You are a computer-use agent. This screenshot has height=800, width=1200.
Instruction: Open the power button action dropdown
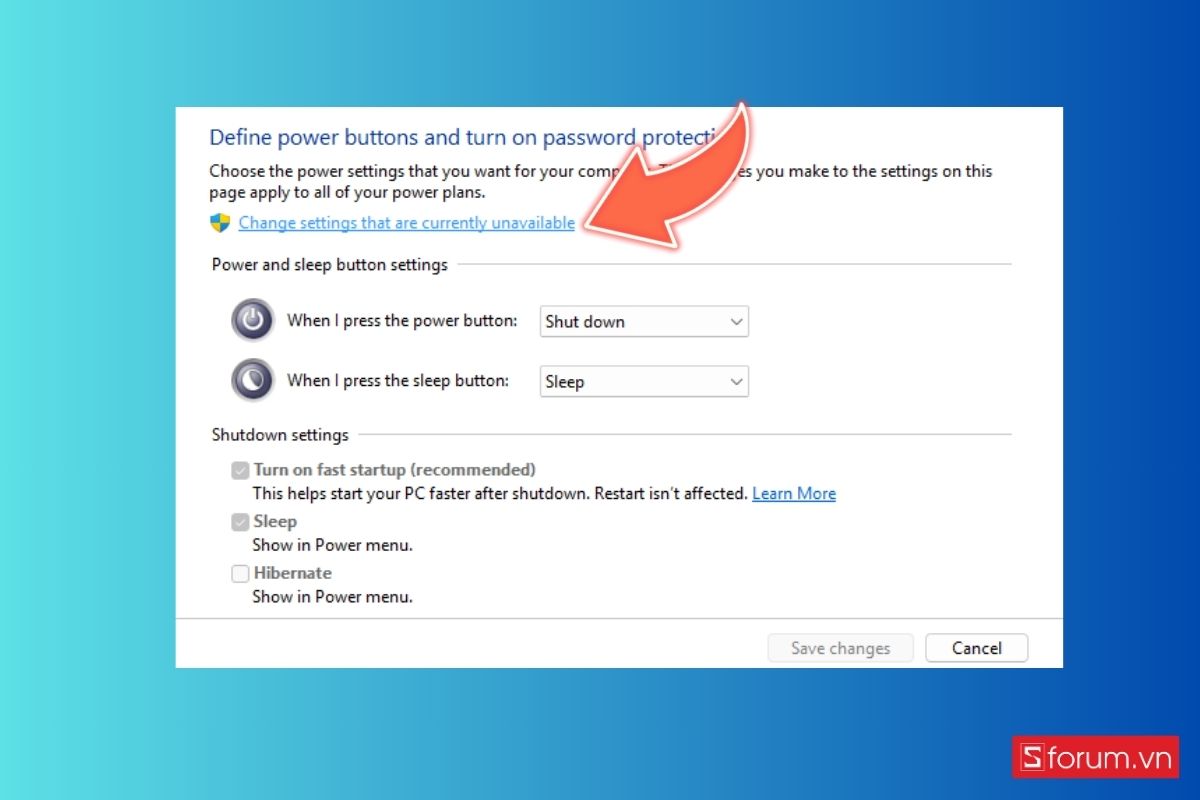point(644,321)
